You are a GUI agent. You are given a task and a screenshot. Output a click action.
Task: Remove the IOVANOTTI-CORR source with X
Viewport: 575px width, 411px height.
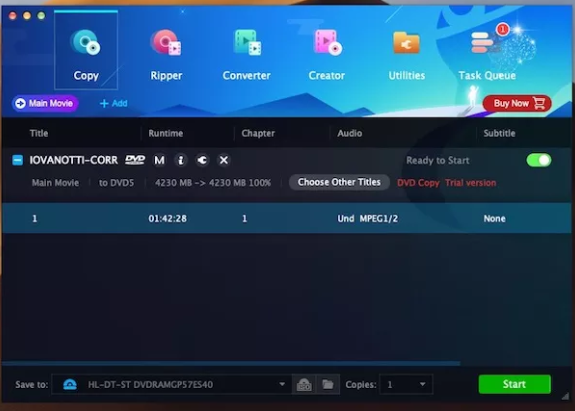click(224, 160)
